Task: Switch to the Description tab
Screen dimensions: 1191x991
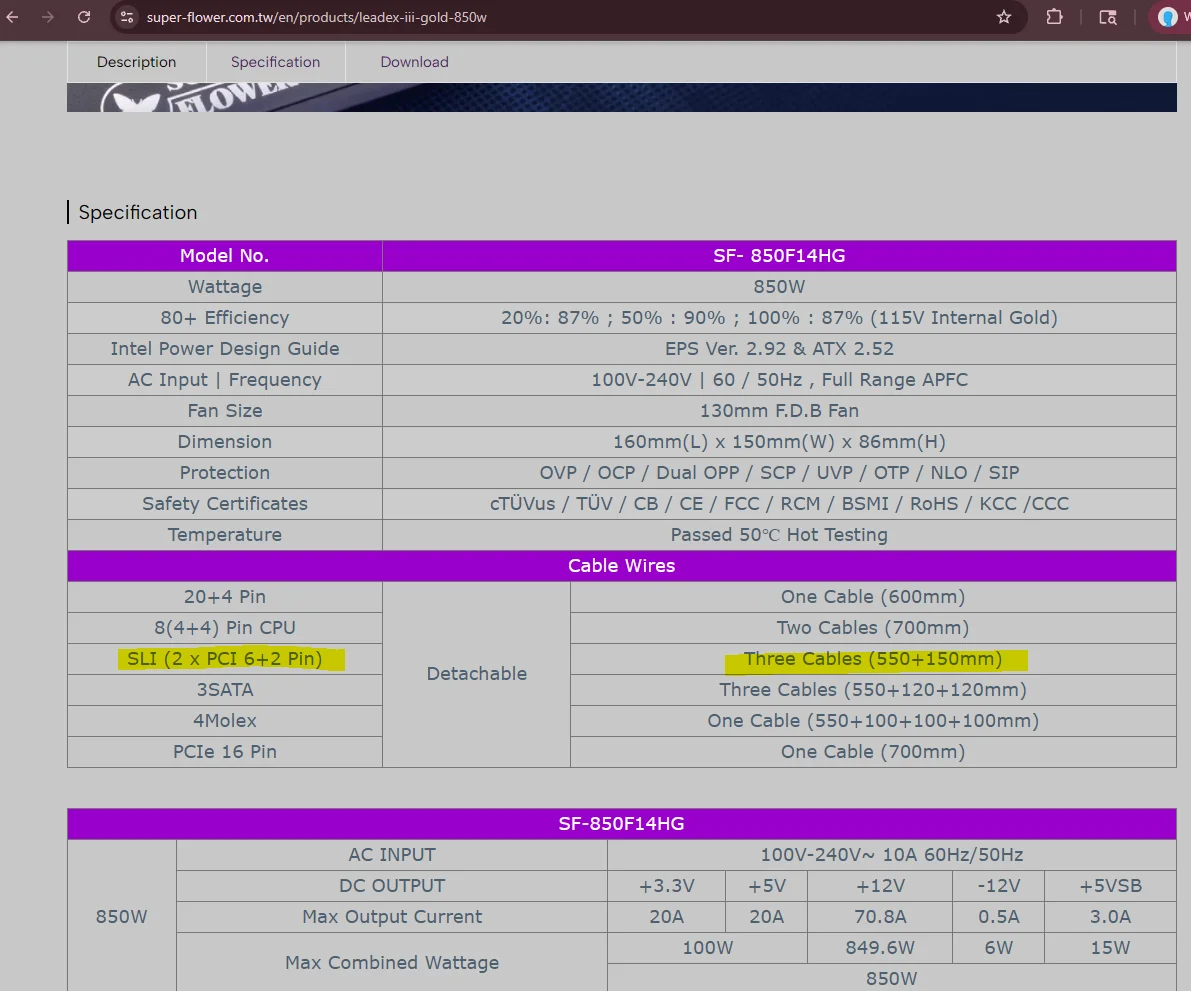Action: pos(137,62)
